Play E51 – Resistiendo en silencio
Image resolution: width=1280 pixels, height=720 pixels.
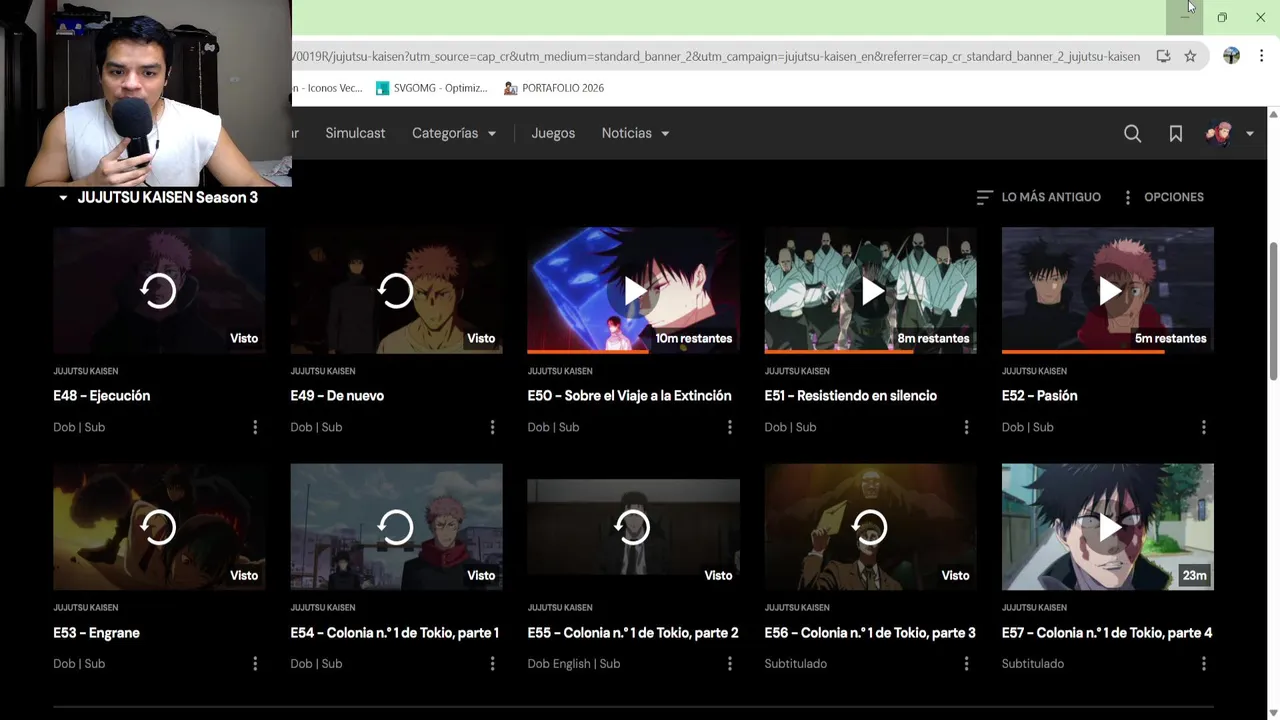[870, 291]
